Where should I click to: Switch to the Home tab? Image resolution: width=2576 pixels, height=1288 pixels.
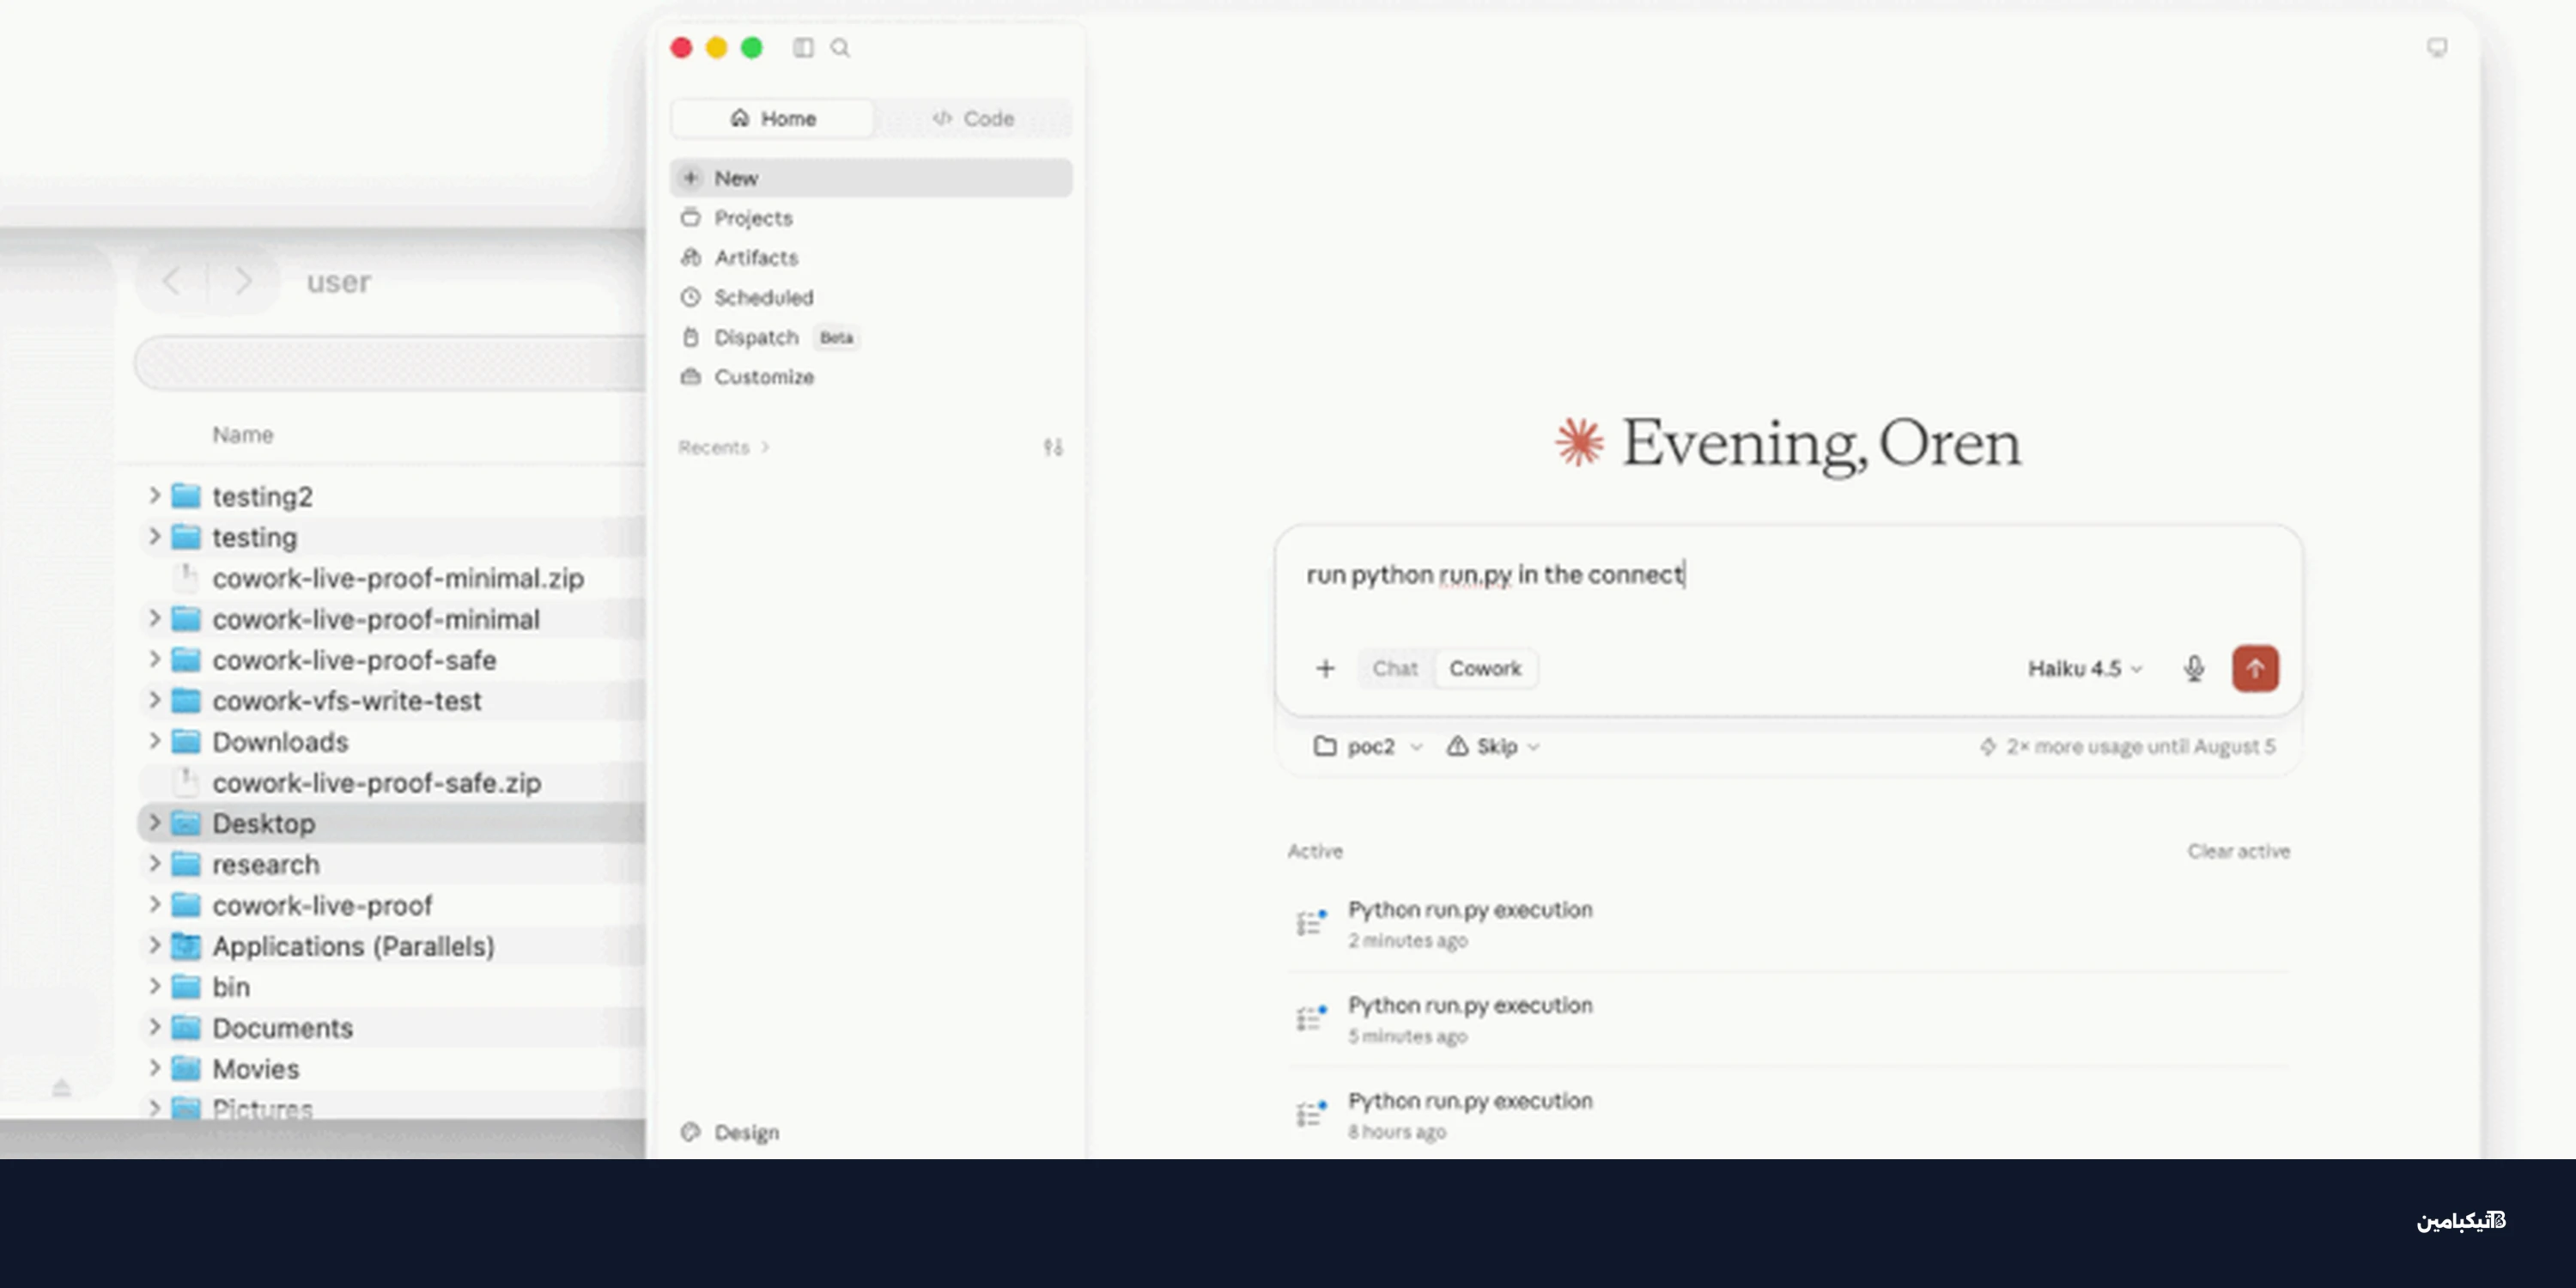coord(773,118)
